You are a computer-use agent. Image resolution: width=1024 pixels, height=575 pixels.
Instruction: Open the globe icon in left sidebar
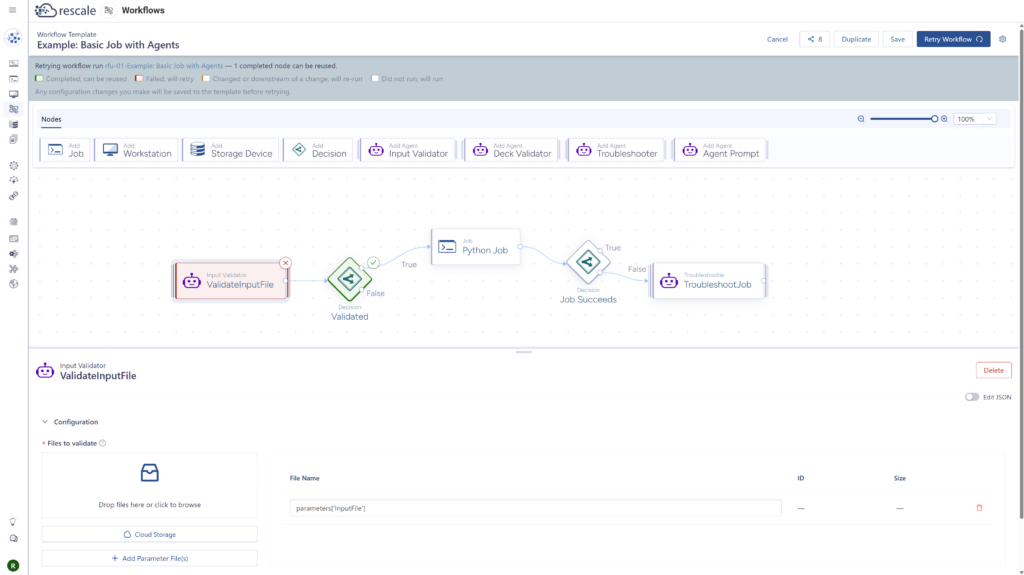coord(13,284)
